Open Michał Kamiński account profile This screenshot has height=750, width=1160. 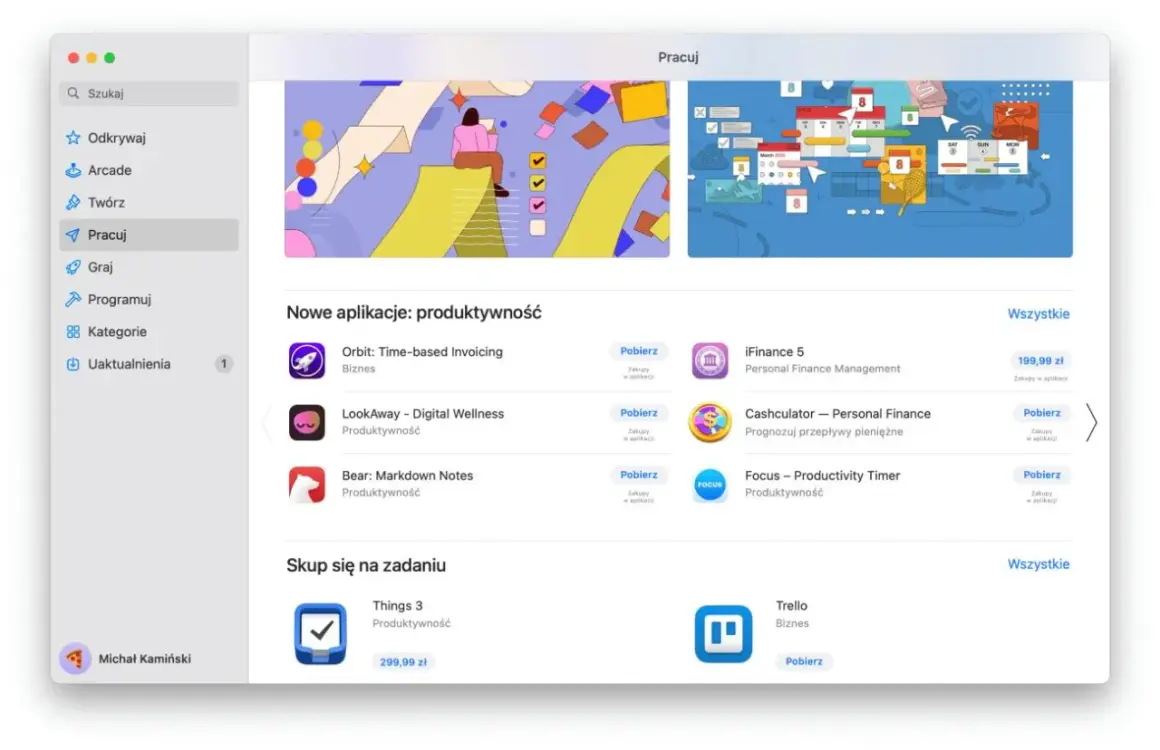coord(126,658)
